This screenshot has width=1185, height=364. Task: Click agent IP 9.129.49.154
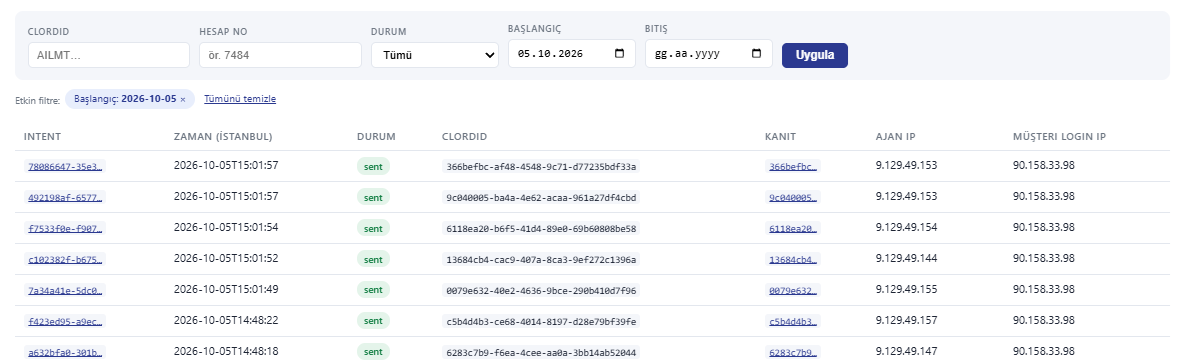pos(906,227)
